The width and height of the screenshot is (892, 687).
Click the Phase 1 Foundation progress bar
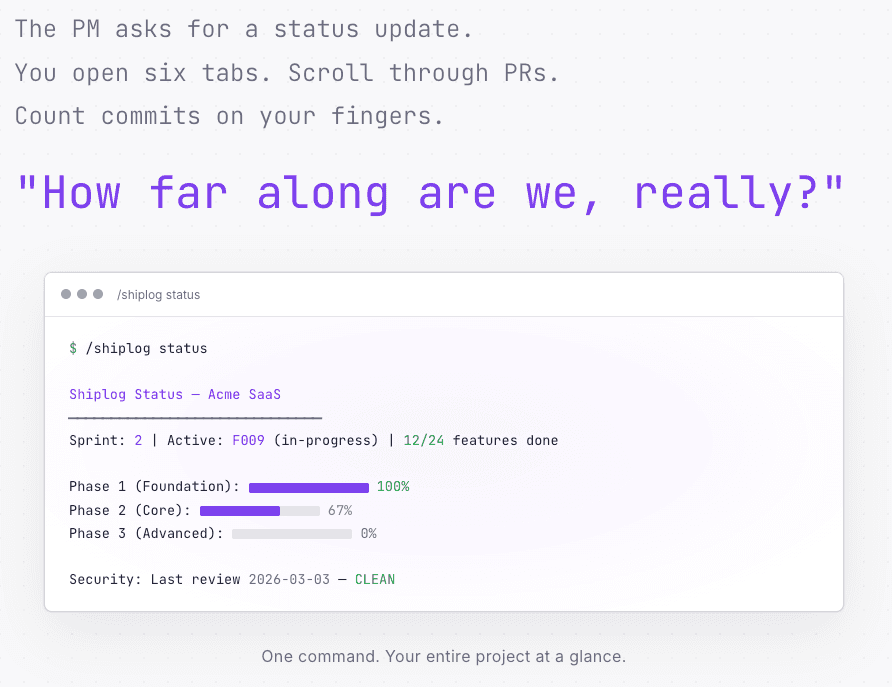tap(309, 487)
